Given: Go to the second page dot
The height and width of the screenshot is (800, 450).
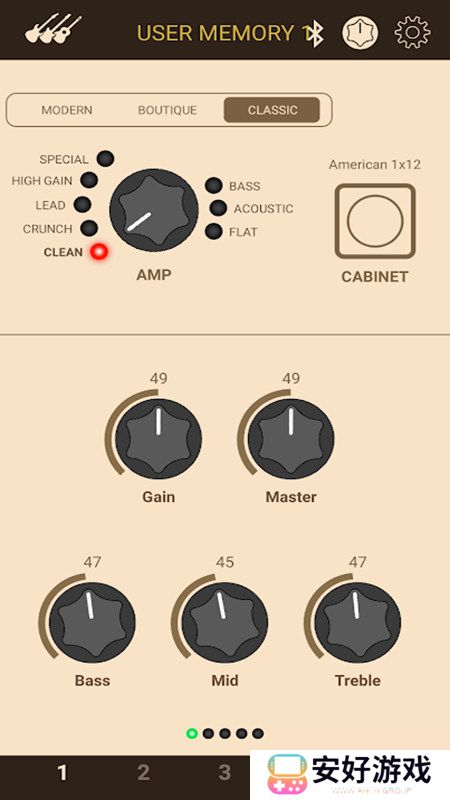Looking at the screenshot, I should pyautogui.click(x=208, y=734).
